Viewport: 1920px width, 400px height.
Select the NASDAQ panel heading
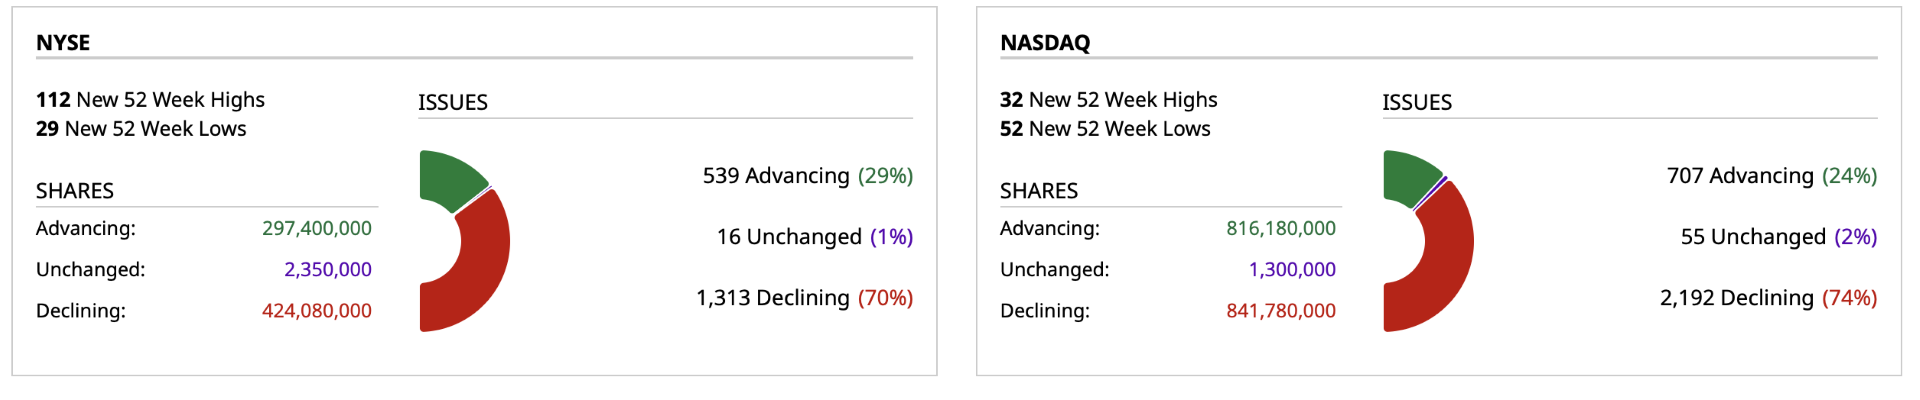[1045, 43]
